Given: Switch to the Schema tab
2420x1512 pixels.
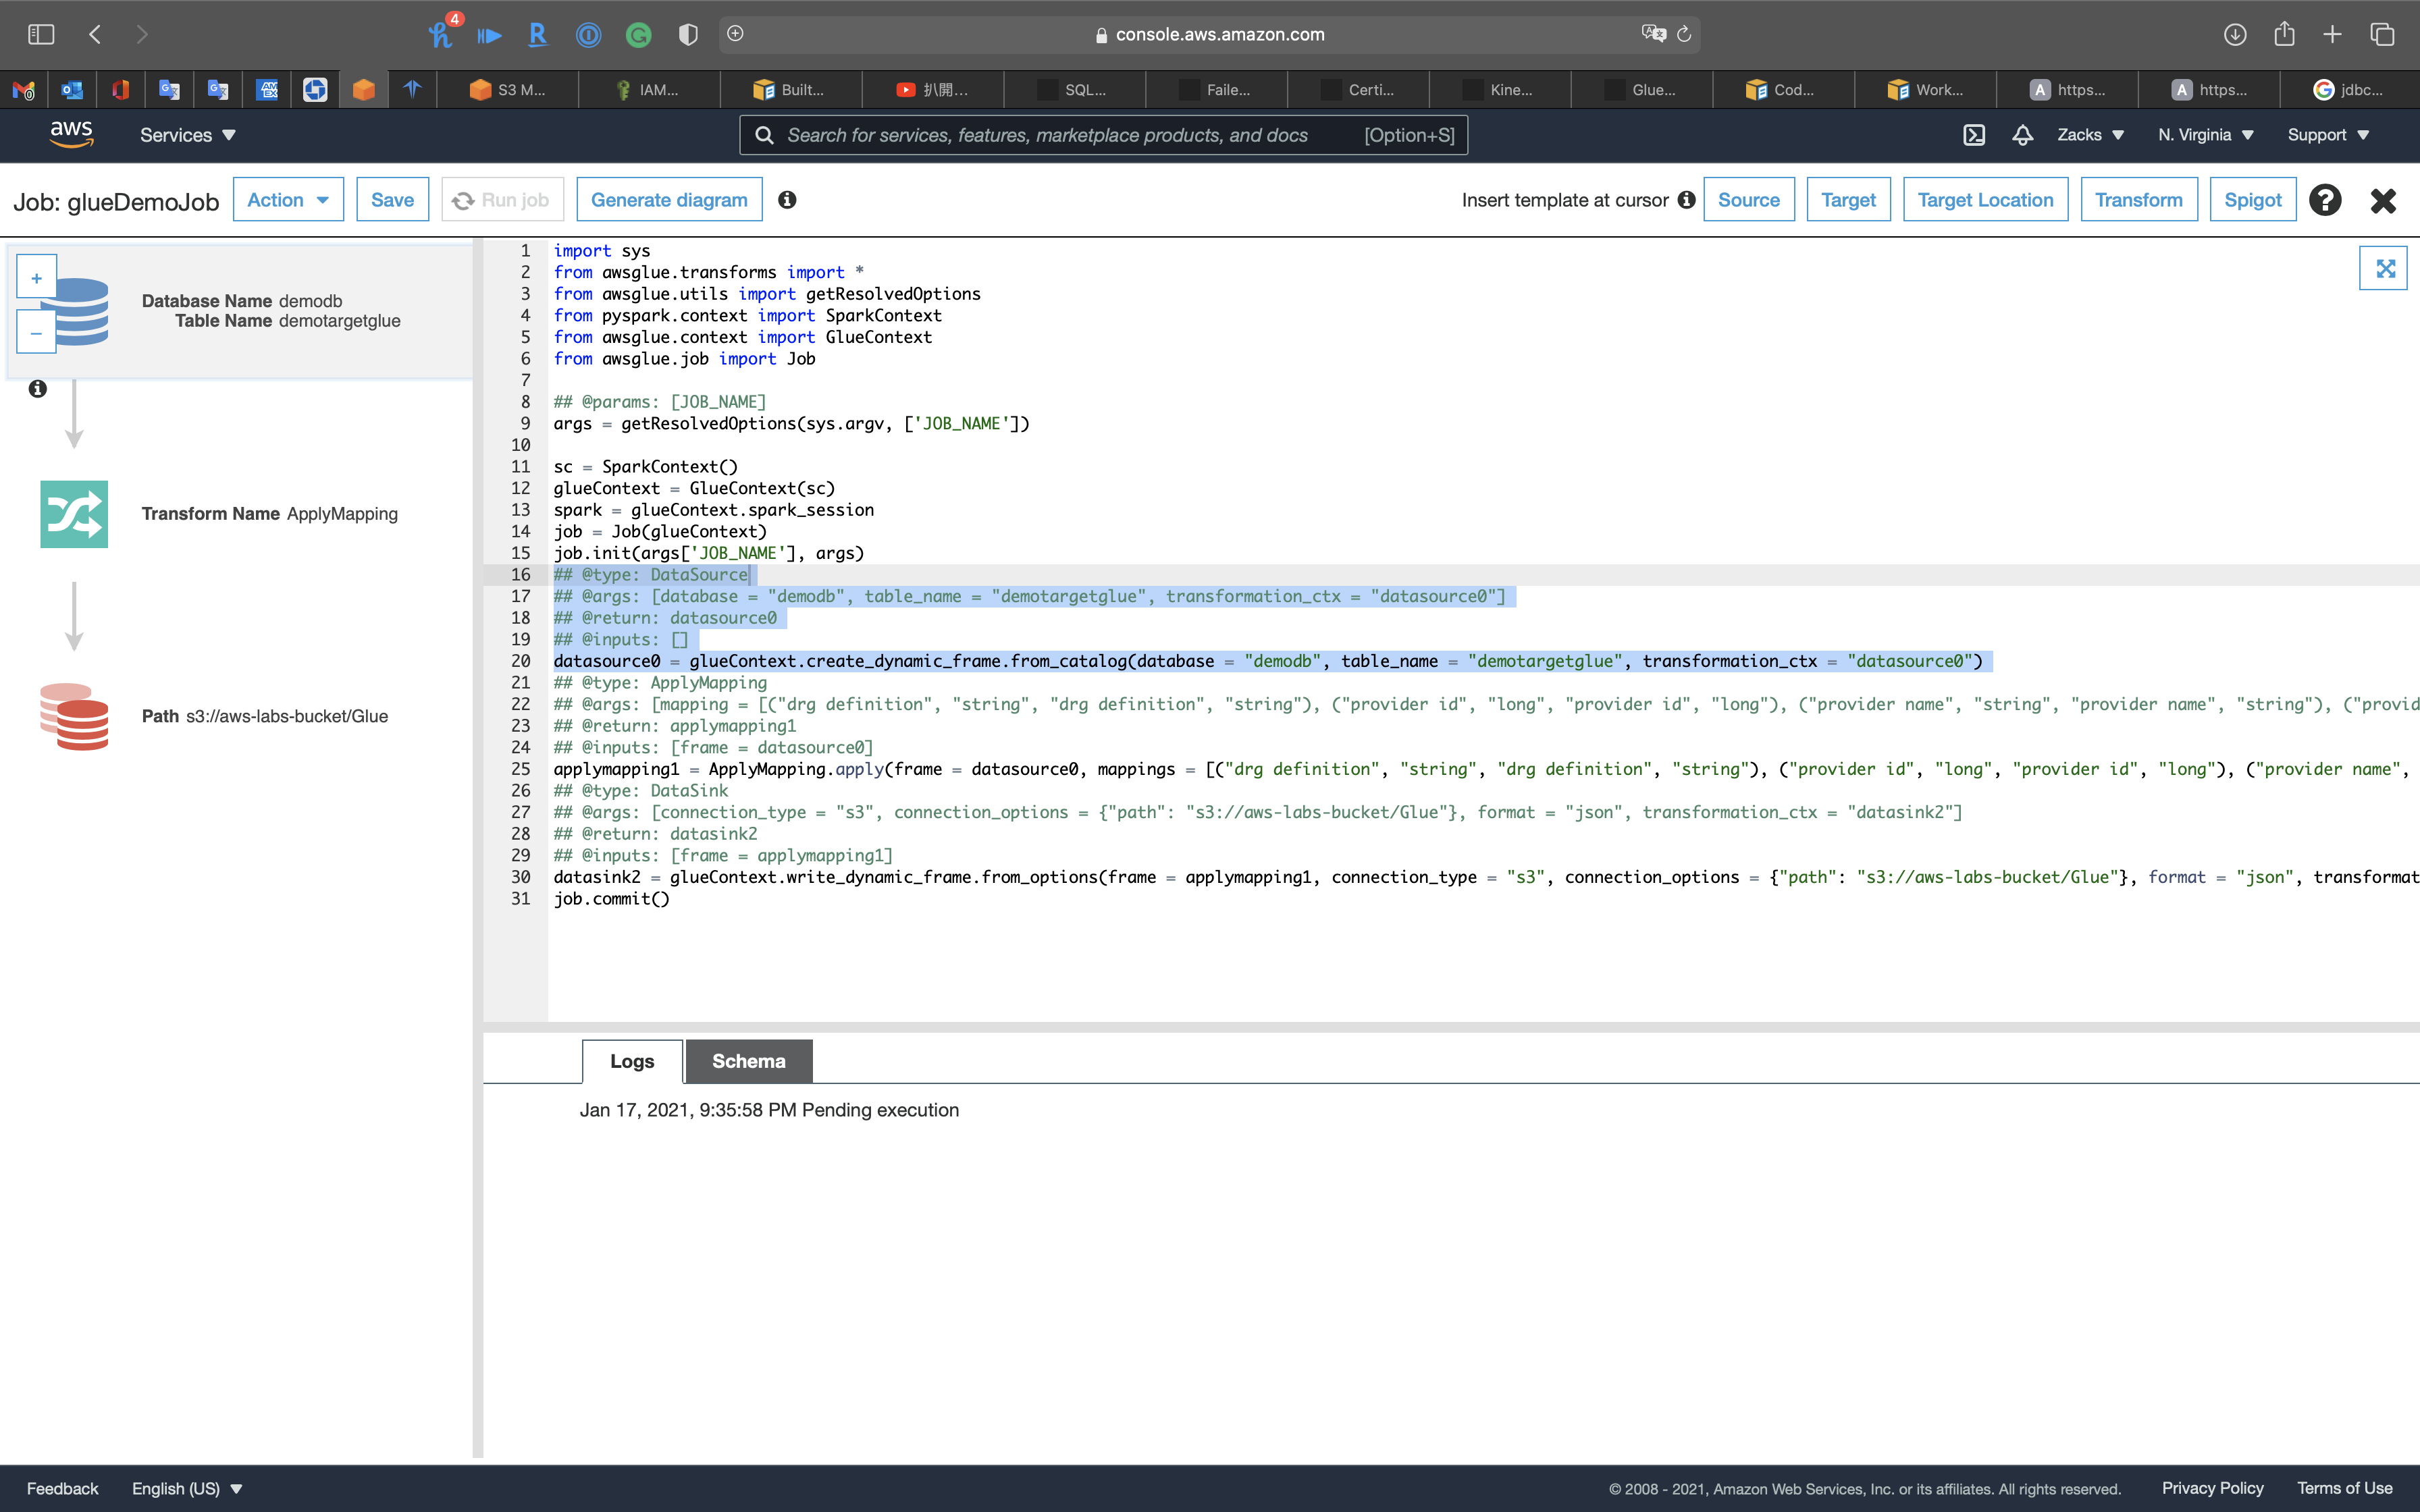Looking at the screenshot, I should tap(748, 1061).
